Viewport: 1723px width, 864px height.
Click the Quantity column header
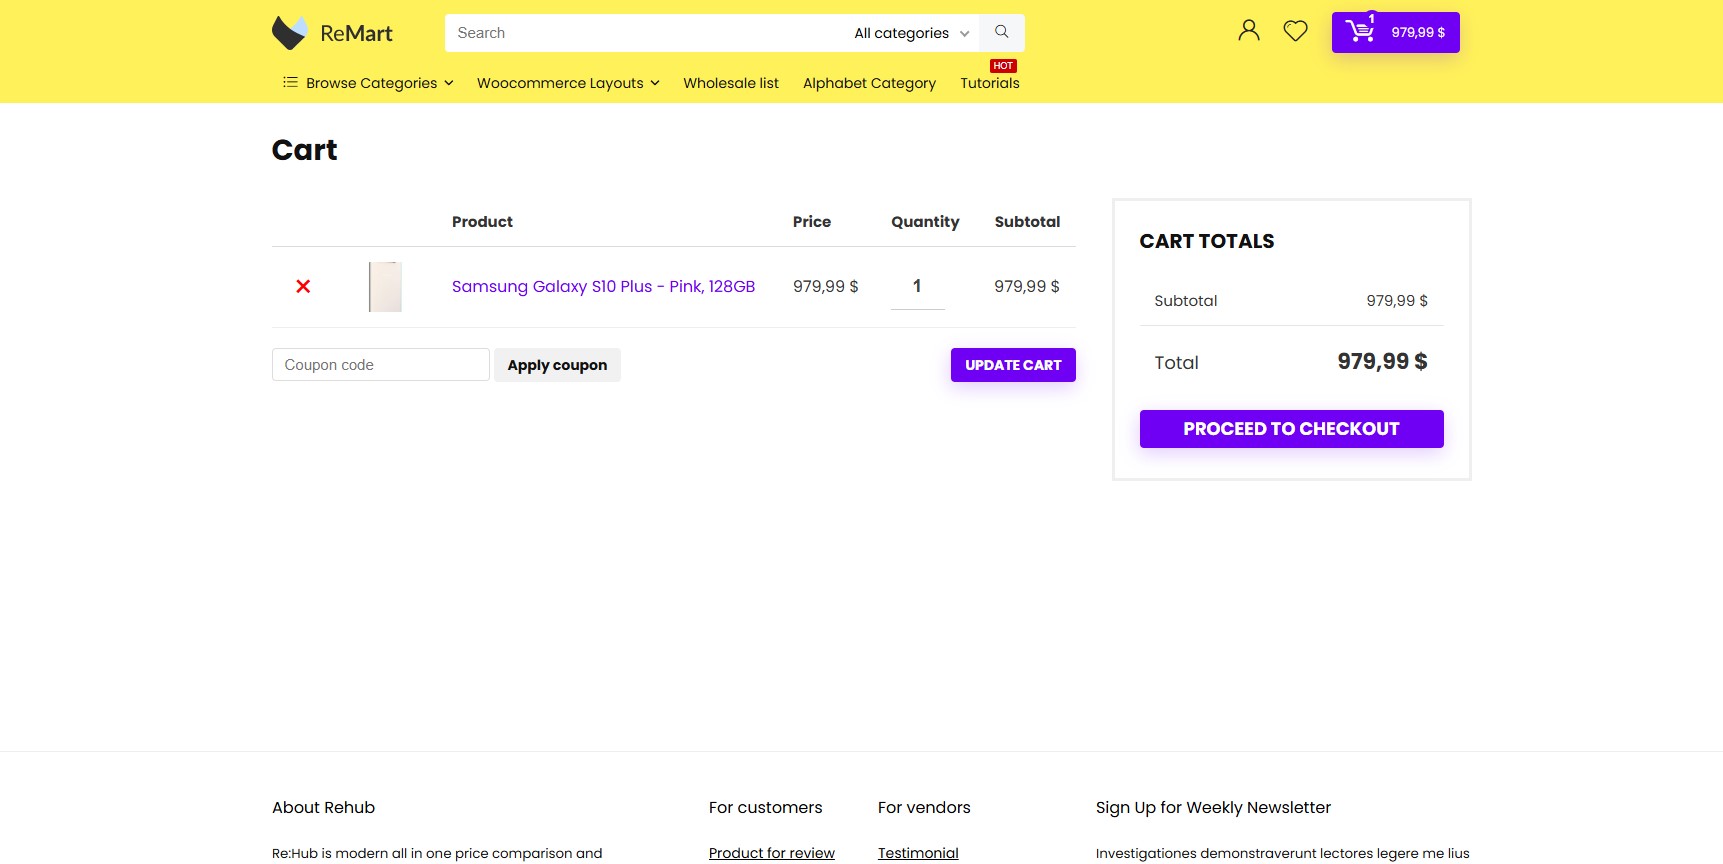[925, 222]
